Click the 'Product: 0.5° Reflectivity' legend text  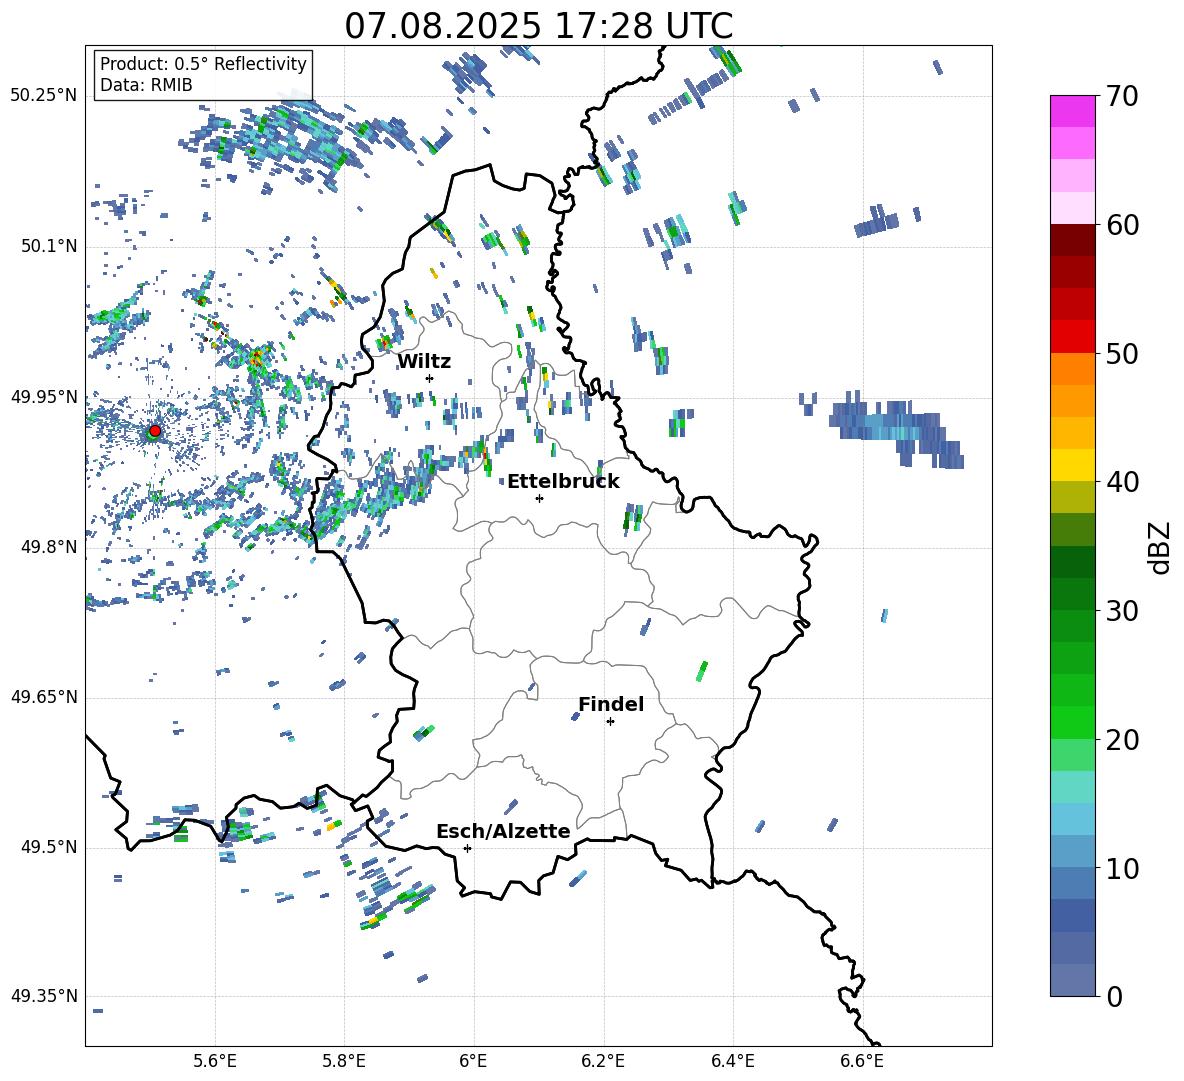pos(203,63)
